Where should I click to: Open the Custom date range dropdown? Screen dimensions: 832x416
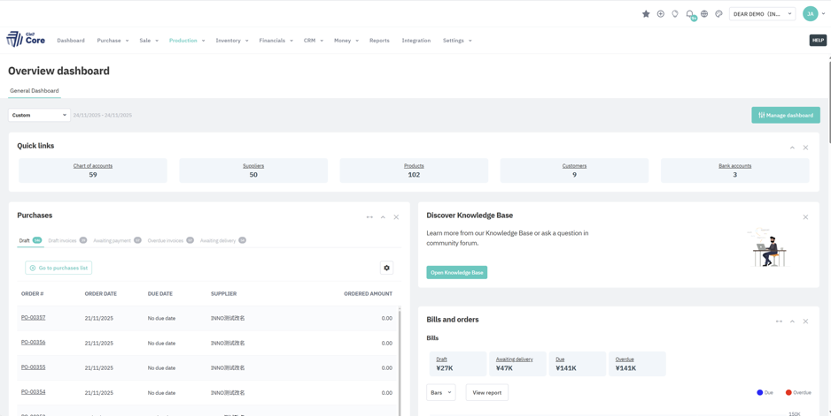39,115
